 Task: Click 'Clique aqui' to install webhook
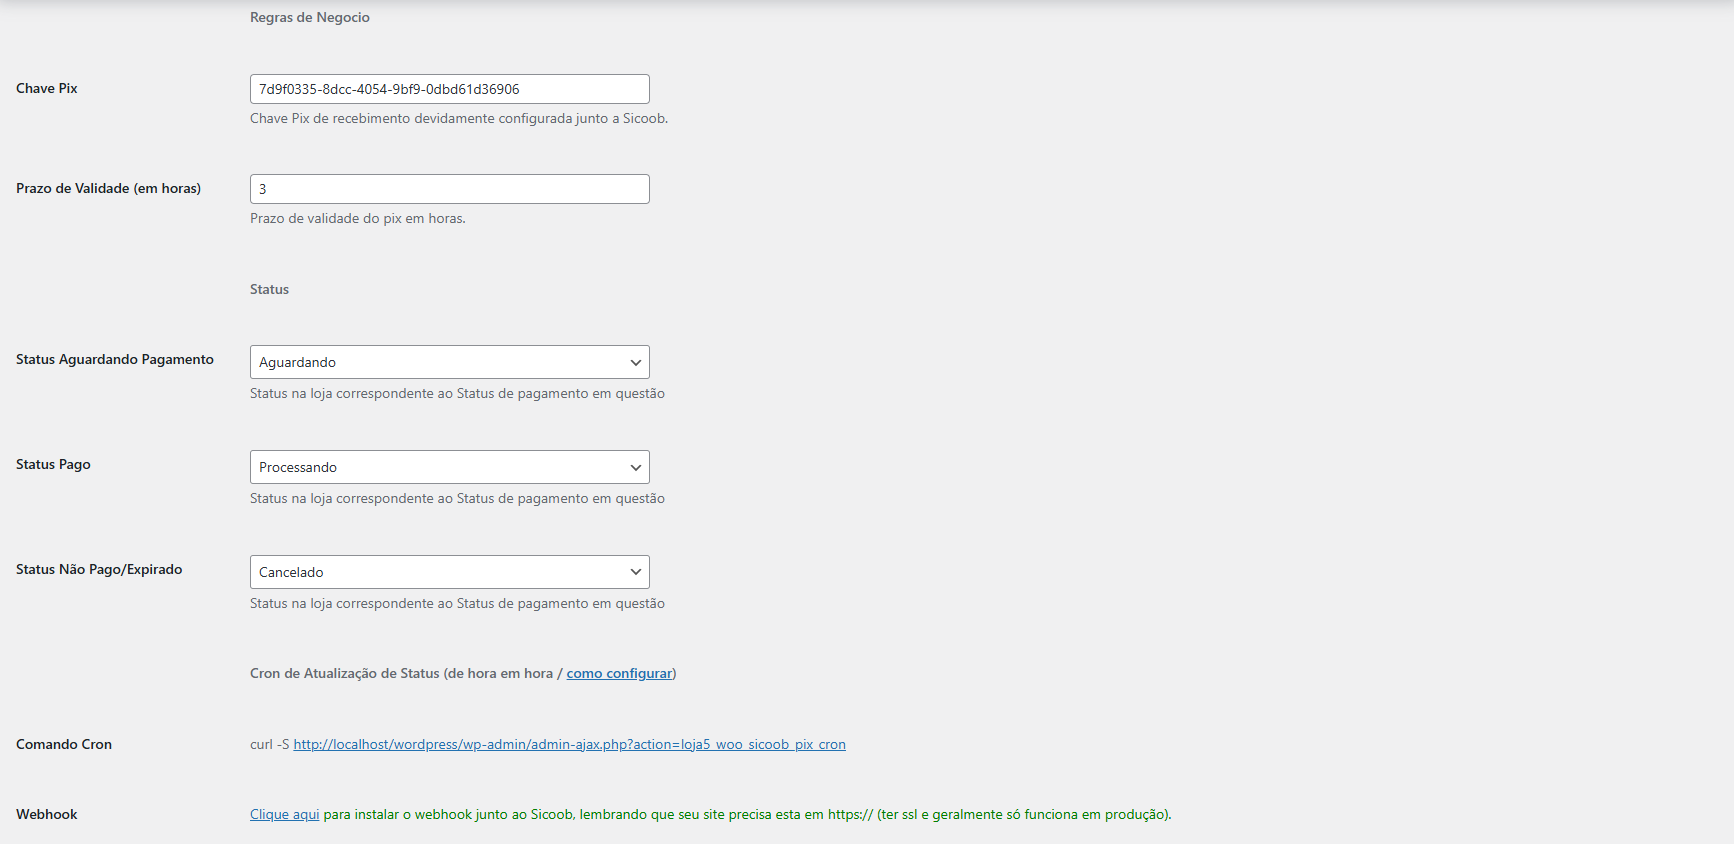point(284,815)
